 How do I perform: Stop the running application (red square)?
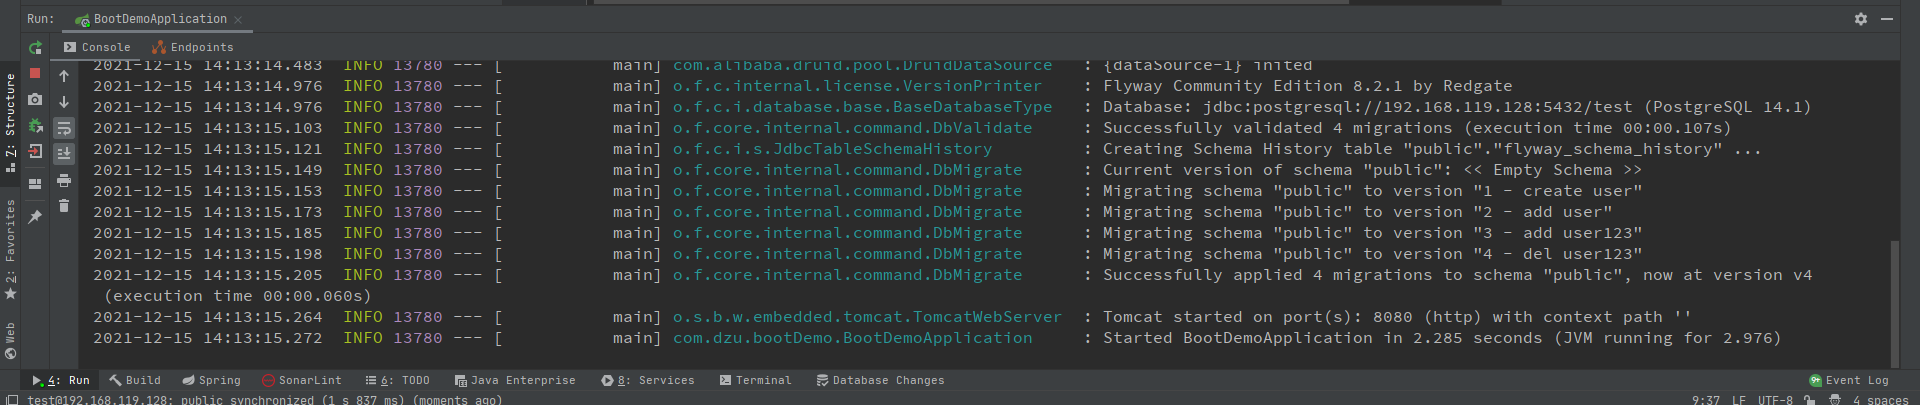click(35, 73)
